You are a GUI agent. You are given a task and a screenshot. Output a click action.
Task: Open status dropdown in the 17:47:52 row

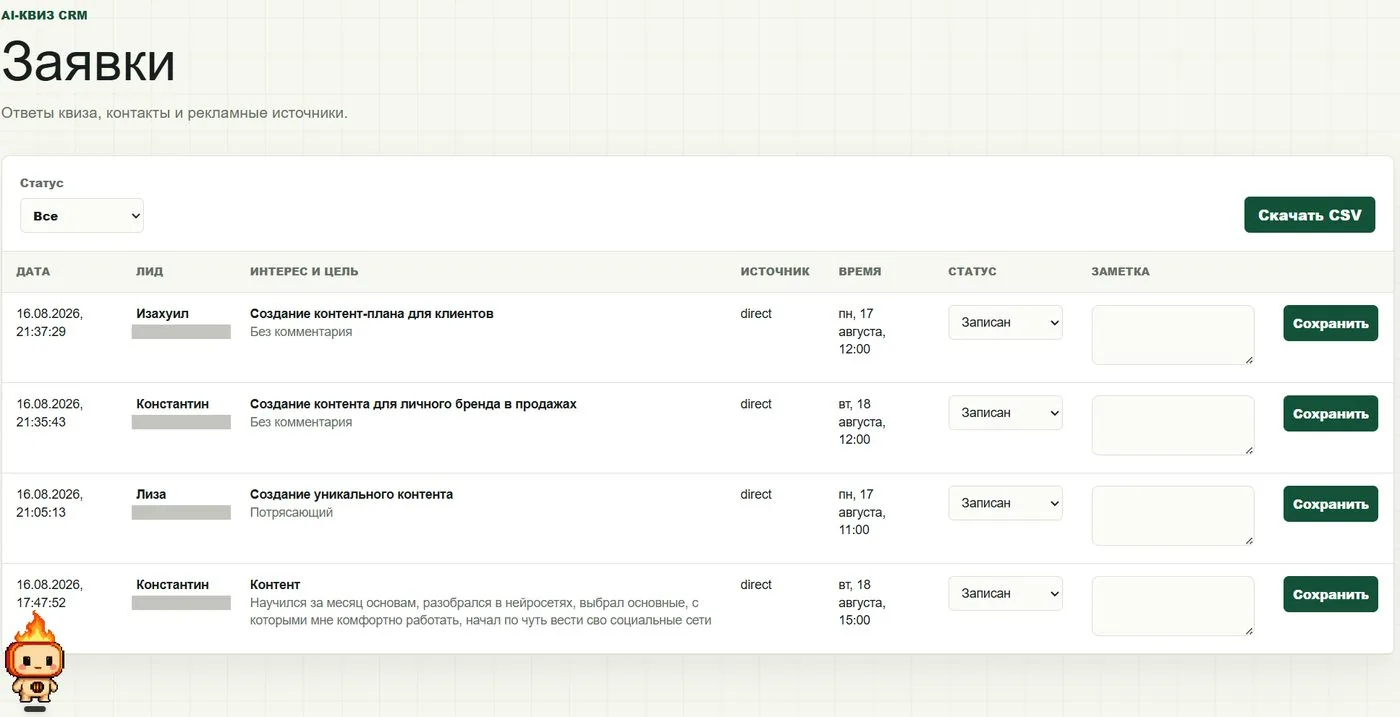coord(1005,593)
